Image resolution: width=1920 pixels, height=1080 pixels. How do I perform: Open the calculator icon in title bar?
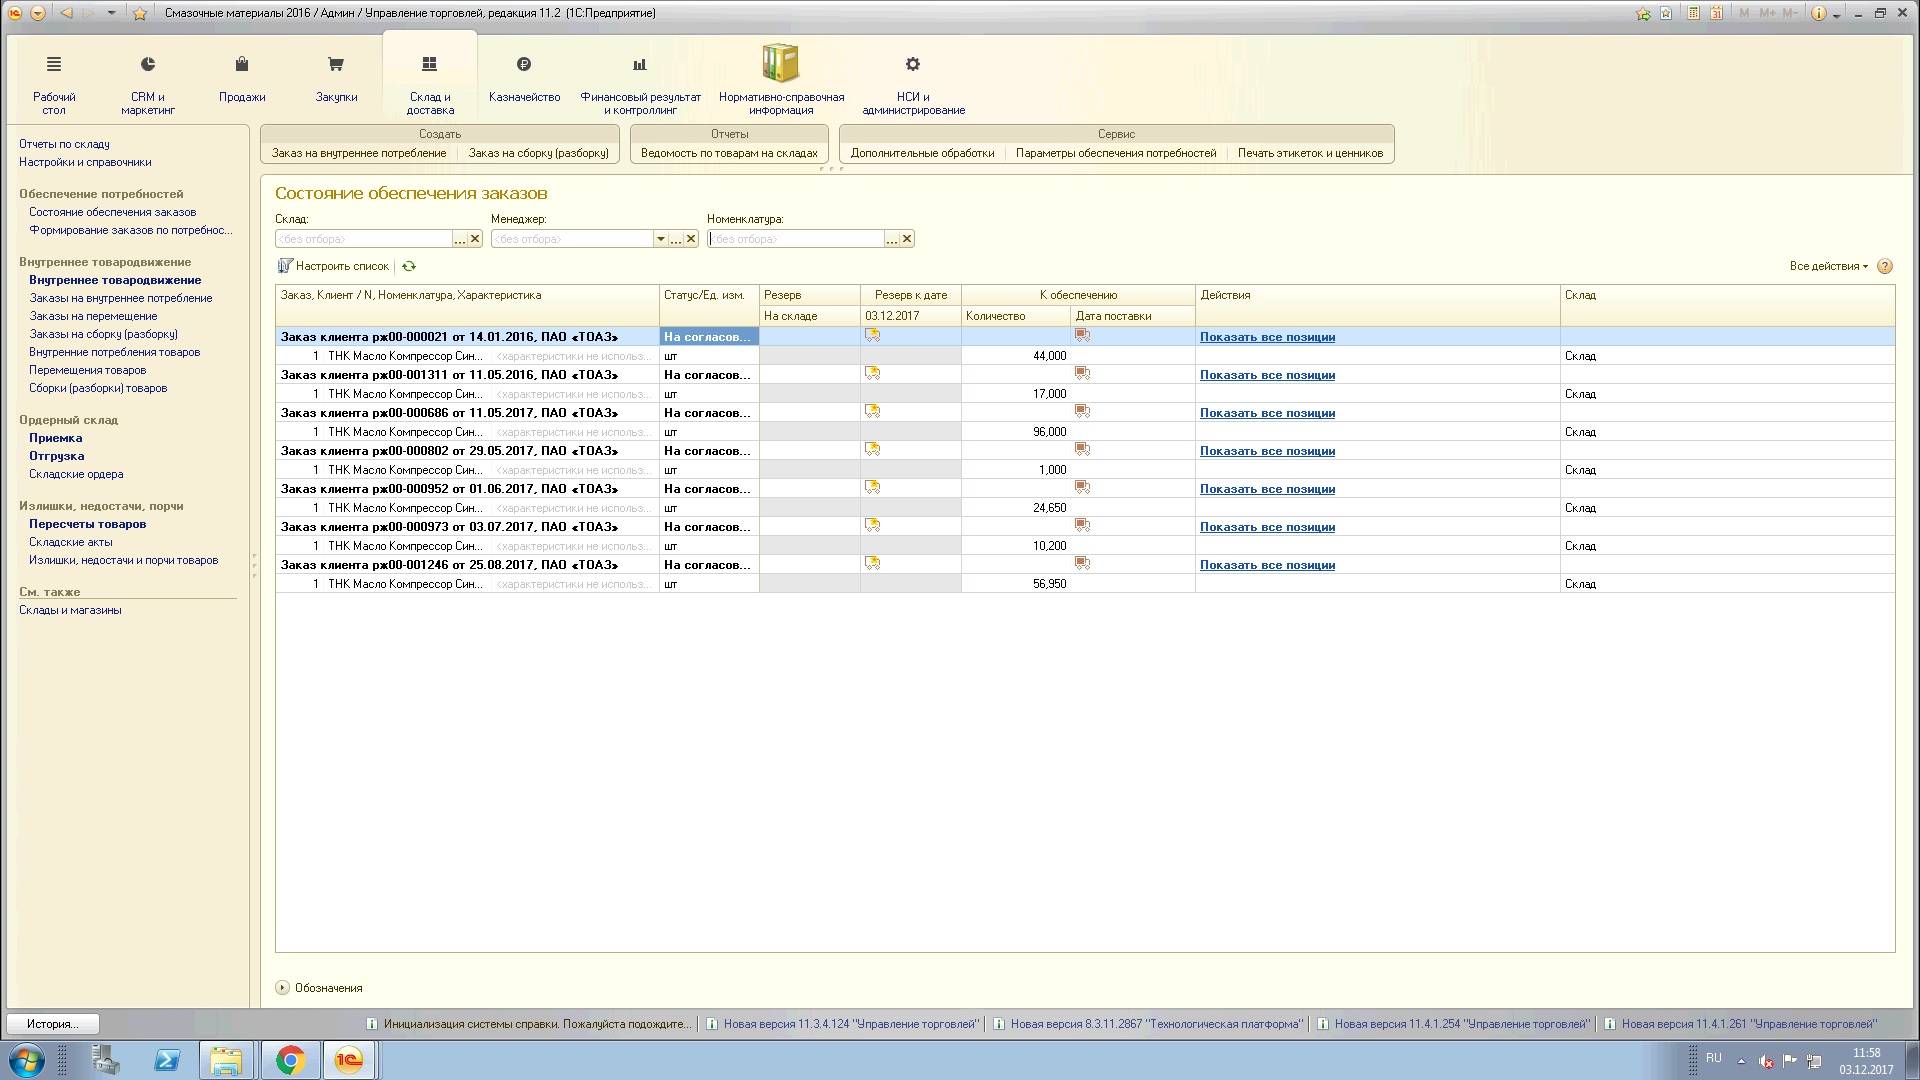pyautogui.click(x=1693, y=13)
